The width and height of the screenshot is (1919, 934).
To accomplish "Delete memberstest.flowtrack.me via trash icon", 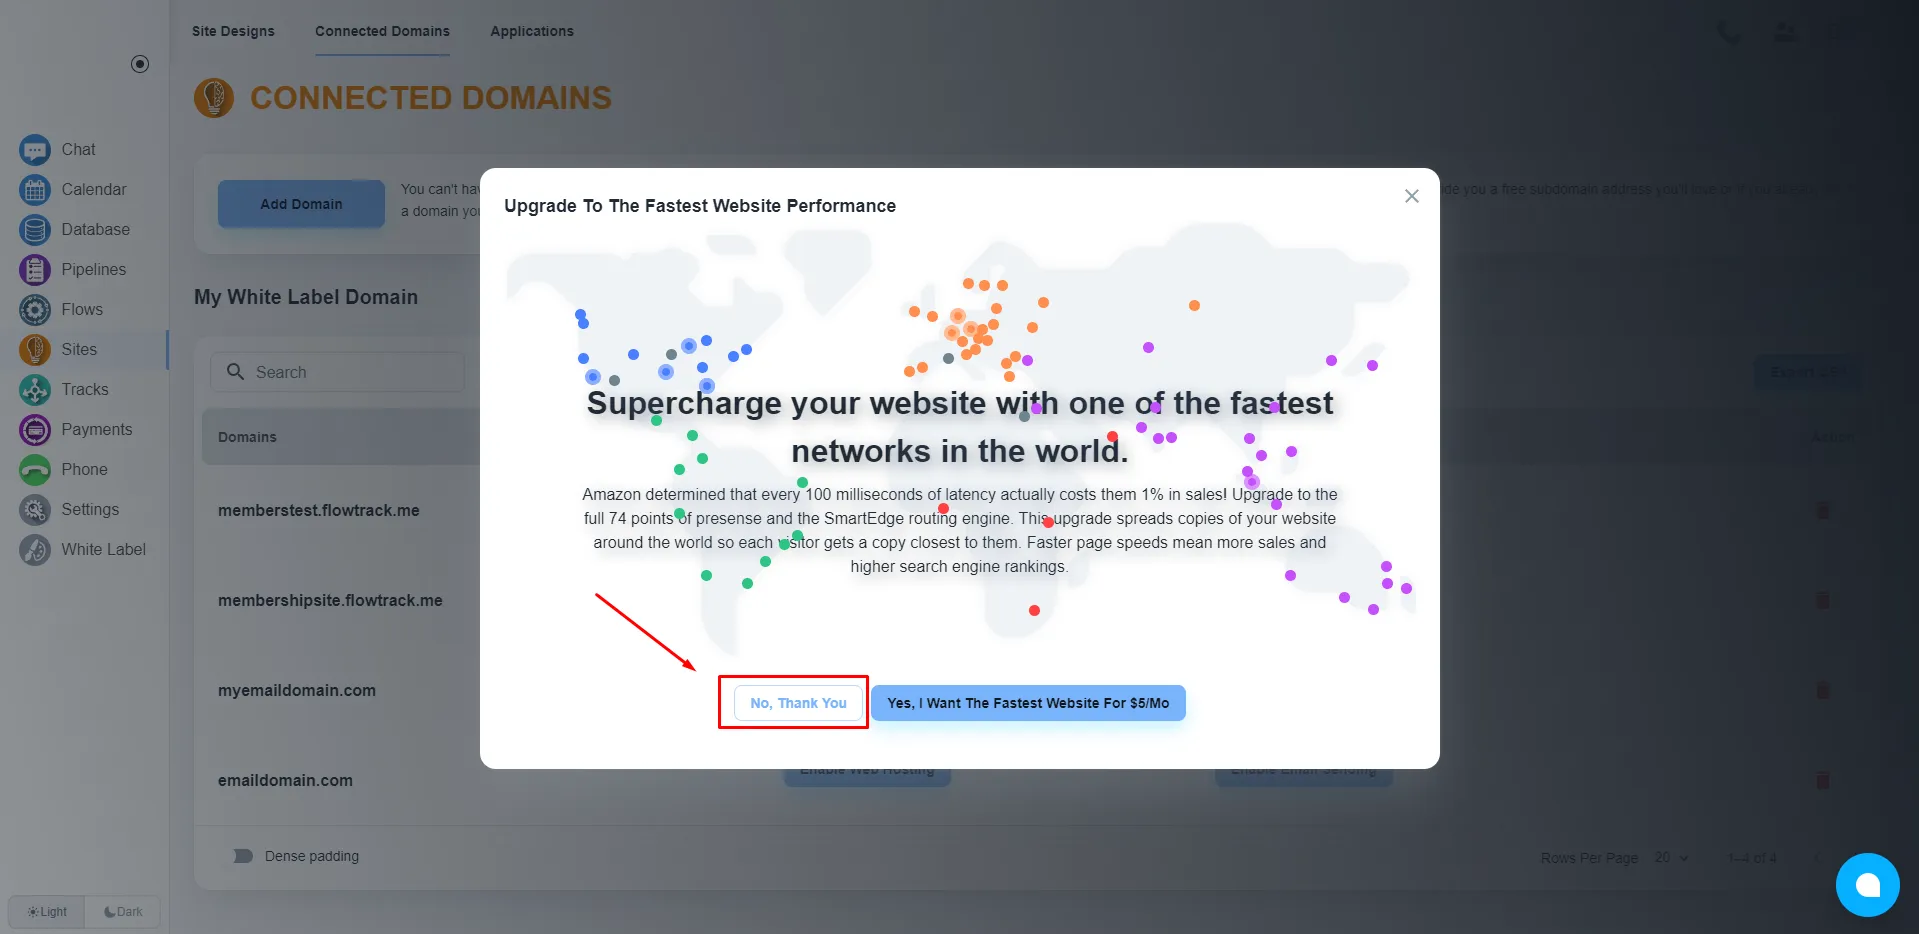I will click(1823, 510).
